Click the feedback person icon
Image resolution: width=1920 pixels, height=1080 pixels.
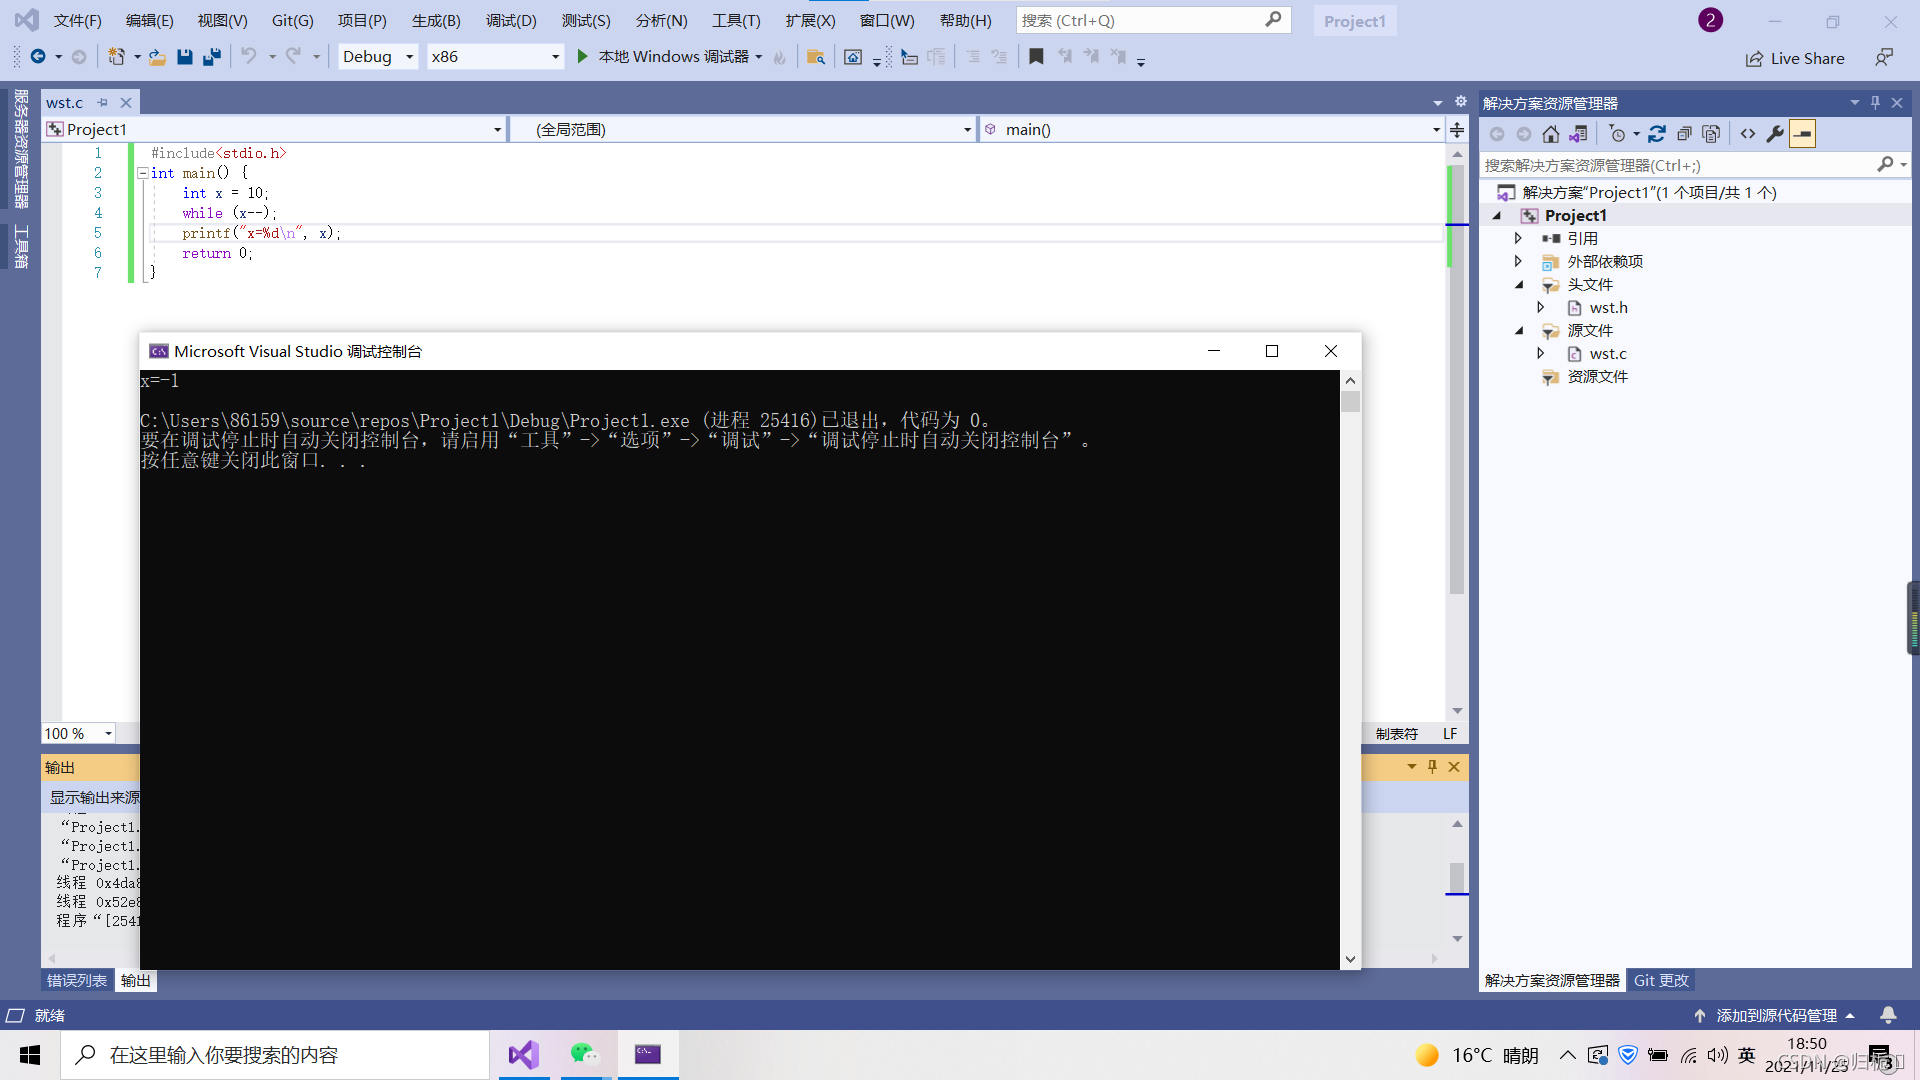[x=1884, y=58]
